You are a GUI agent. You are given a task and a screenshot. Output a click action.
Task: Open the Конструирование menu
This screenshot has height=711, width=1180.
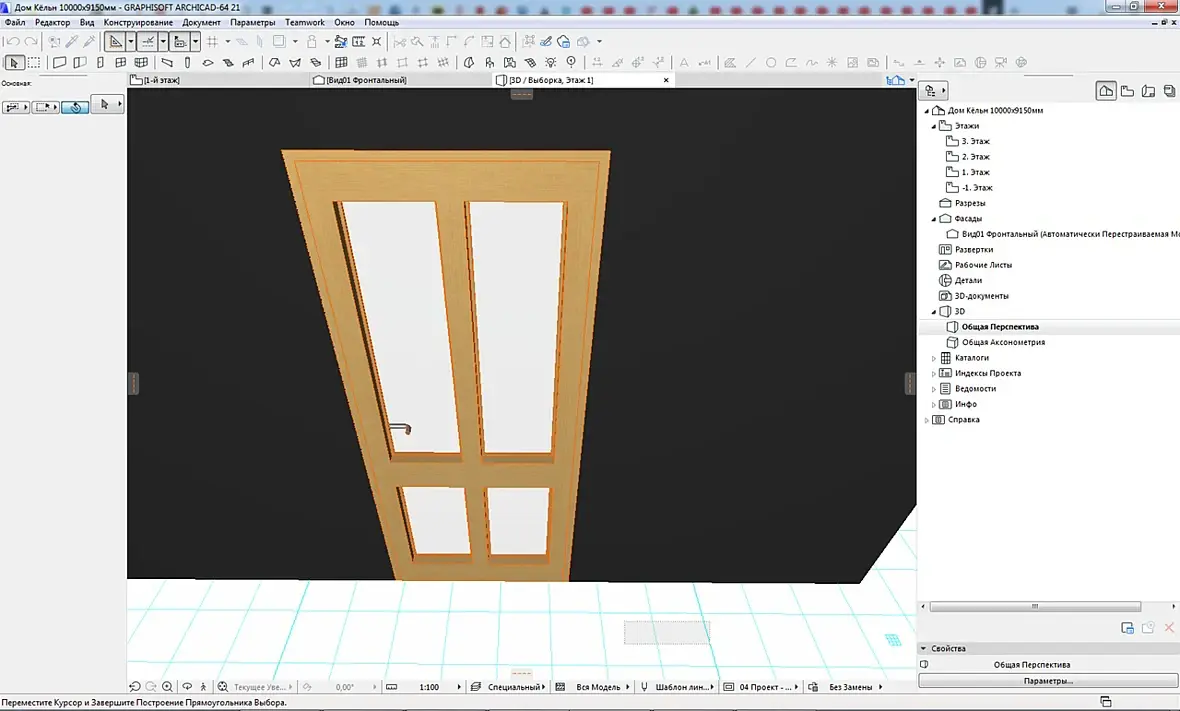pyautogui.click(x=138, y=22)
